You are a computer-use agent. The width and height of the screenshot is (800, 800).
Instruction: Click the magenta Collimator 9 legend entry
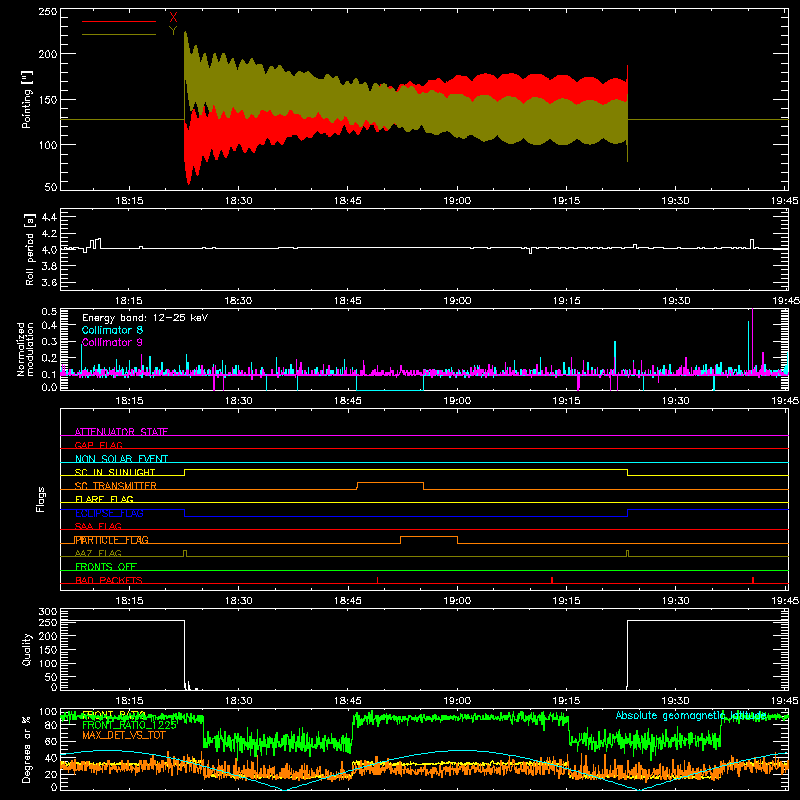click(112, 342)
